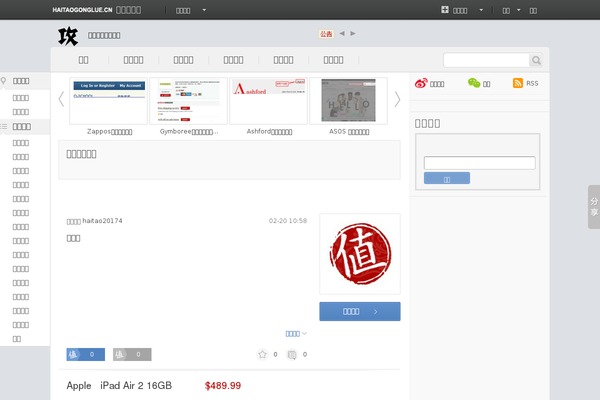Click the comment icon next to the star
600x400 pixels.
pyautogui.click(x=292, y=355)
